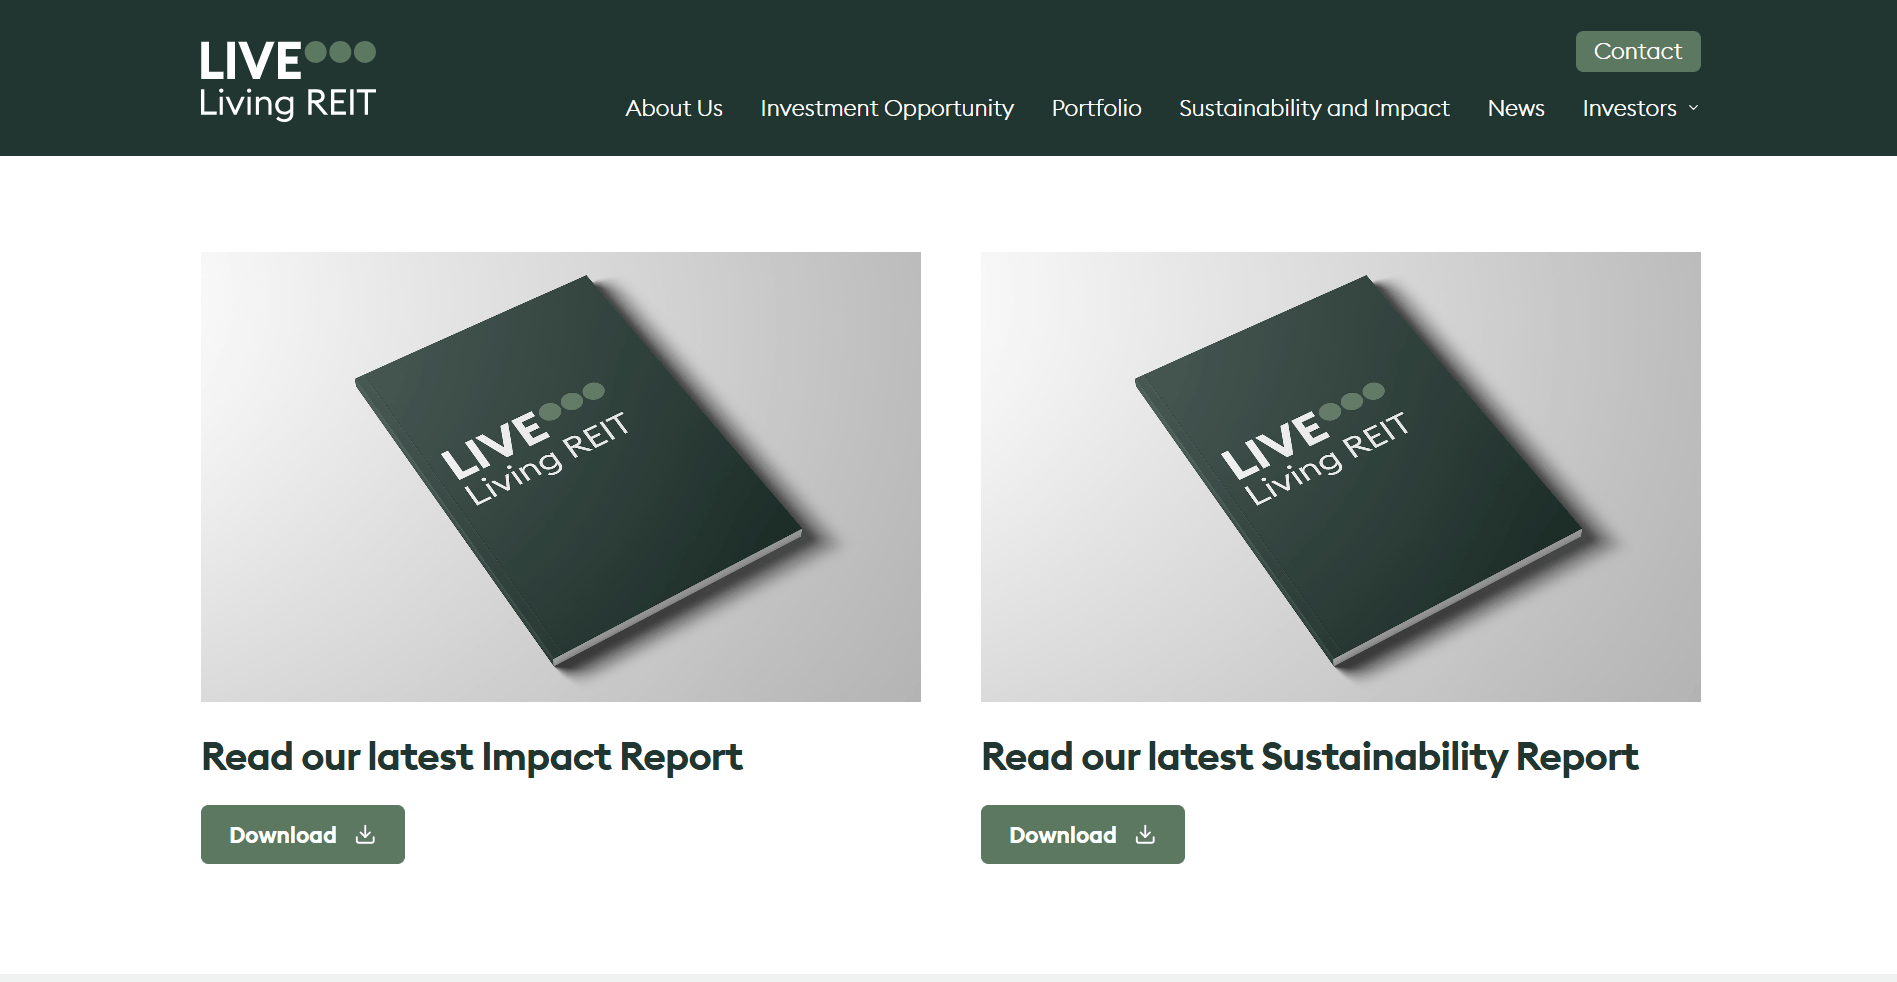Go to Investment Opportunity in the menu

[x=887, y=108]
